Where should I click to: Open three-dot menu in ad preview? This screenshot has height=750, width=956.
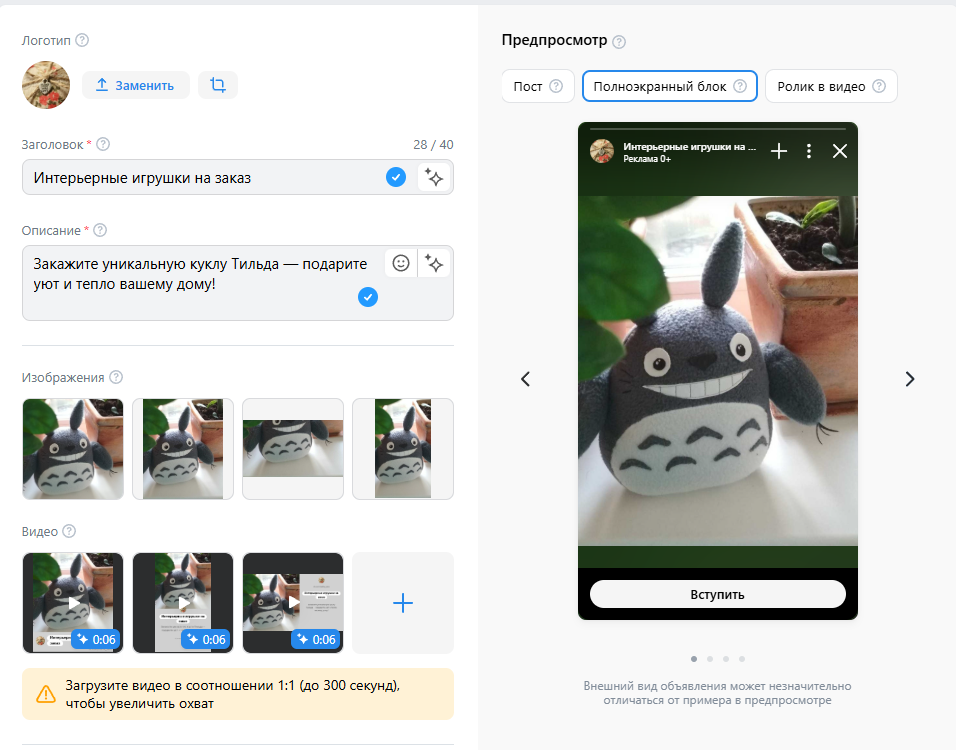coord(809,151)
